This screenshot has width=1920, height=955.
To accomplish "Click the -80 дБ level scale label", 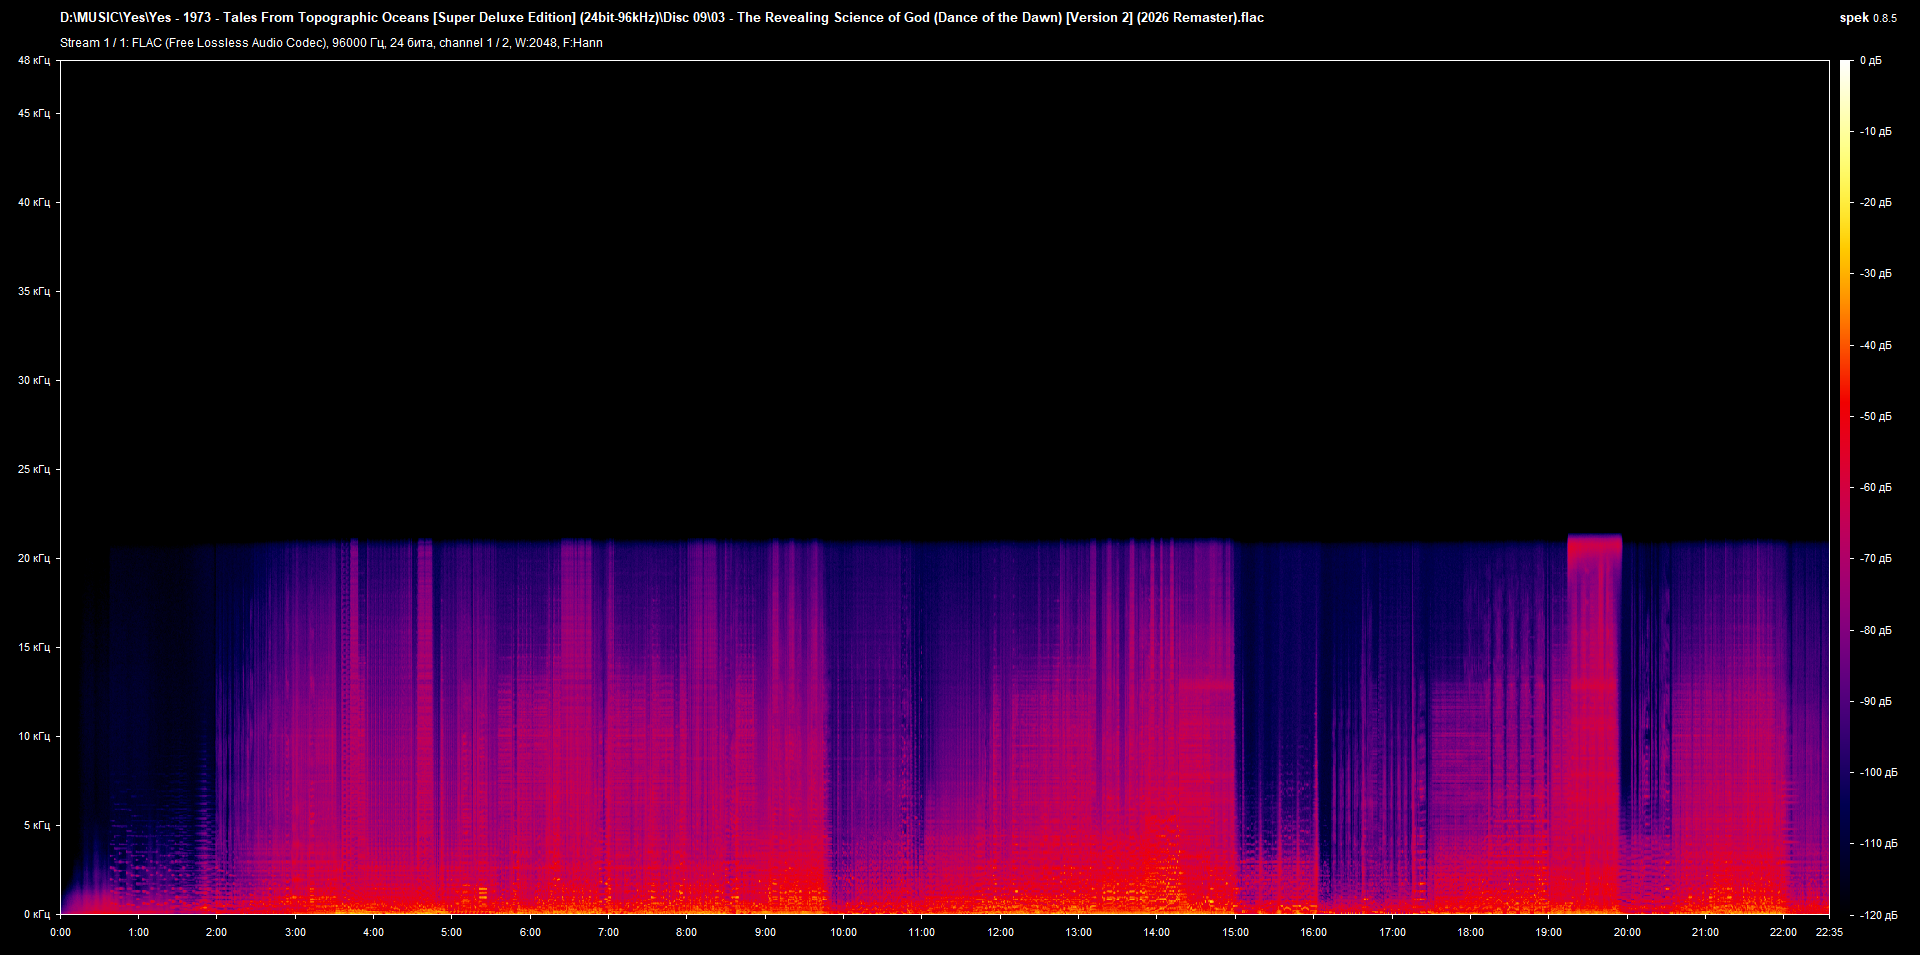I will [x=1876, y=631].
